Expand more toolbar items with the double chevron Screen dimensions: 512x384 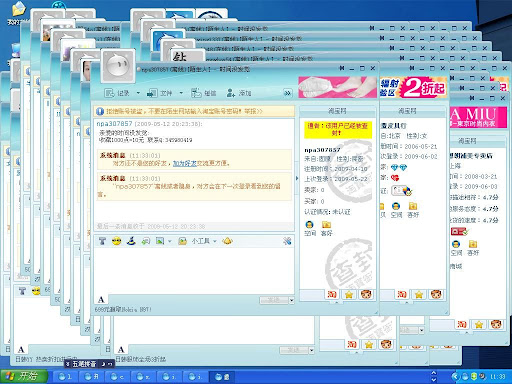pos(287,93)
